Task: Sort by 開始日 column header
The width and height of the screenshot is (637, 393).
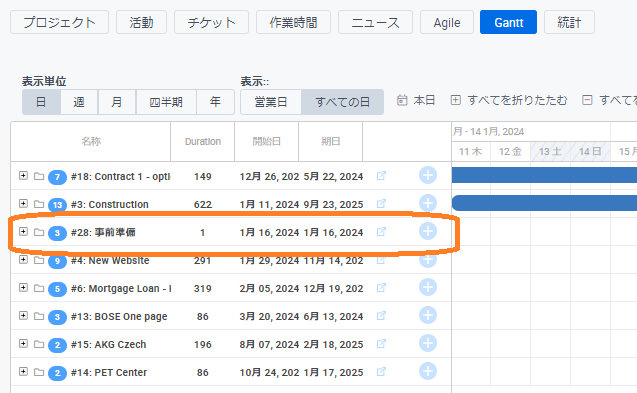Action: (266, 141)
